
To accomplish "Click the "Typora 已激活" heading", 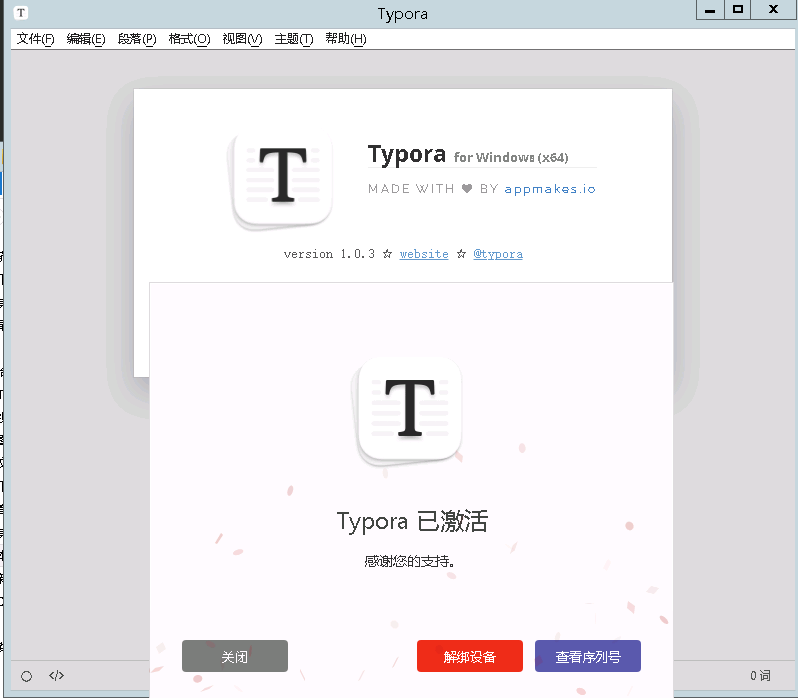I will click(x=412, y=521).
